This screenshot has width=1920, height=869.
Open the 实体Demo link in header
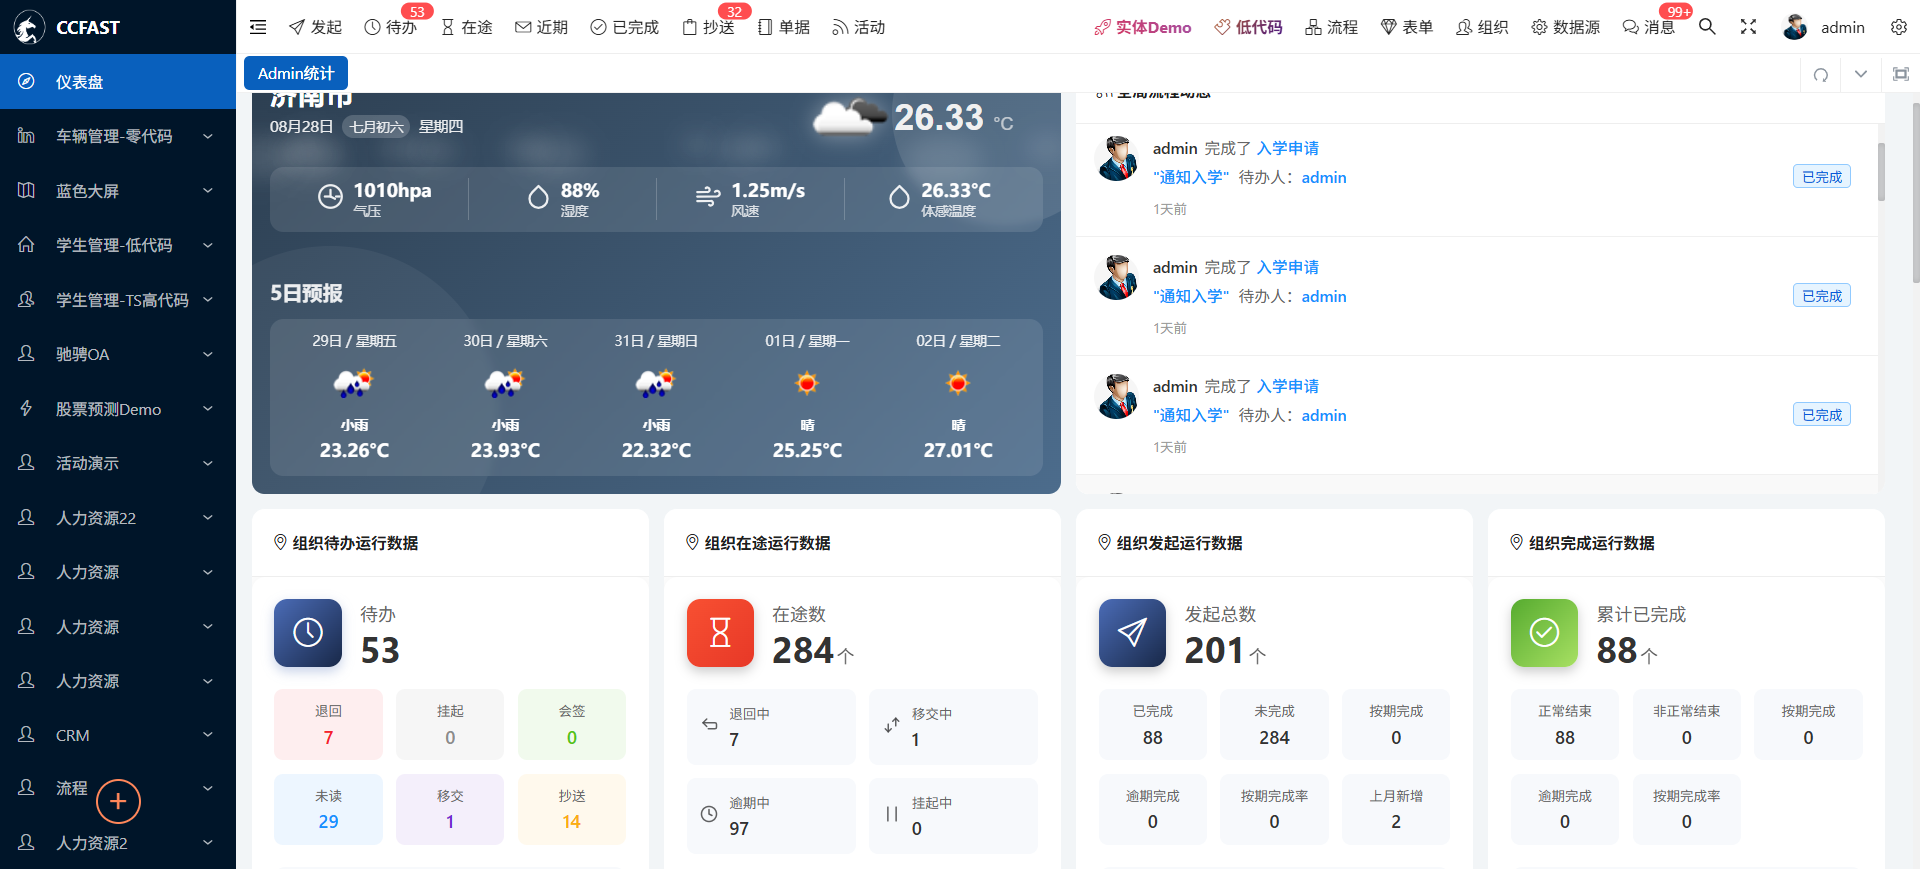(x=1143, y=27)
